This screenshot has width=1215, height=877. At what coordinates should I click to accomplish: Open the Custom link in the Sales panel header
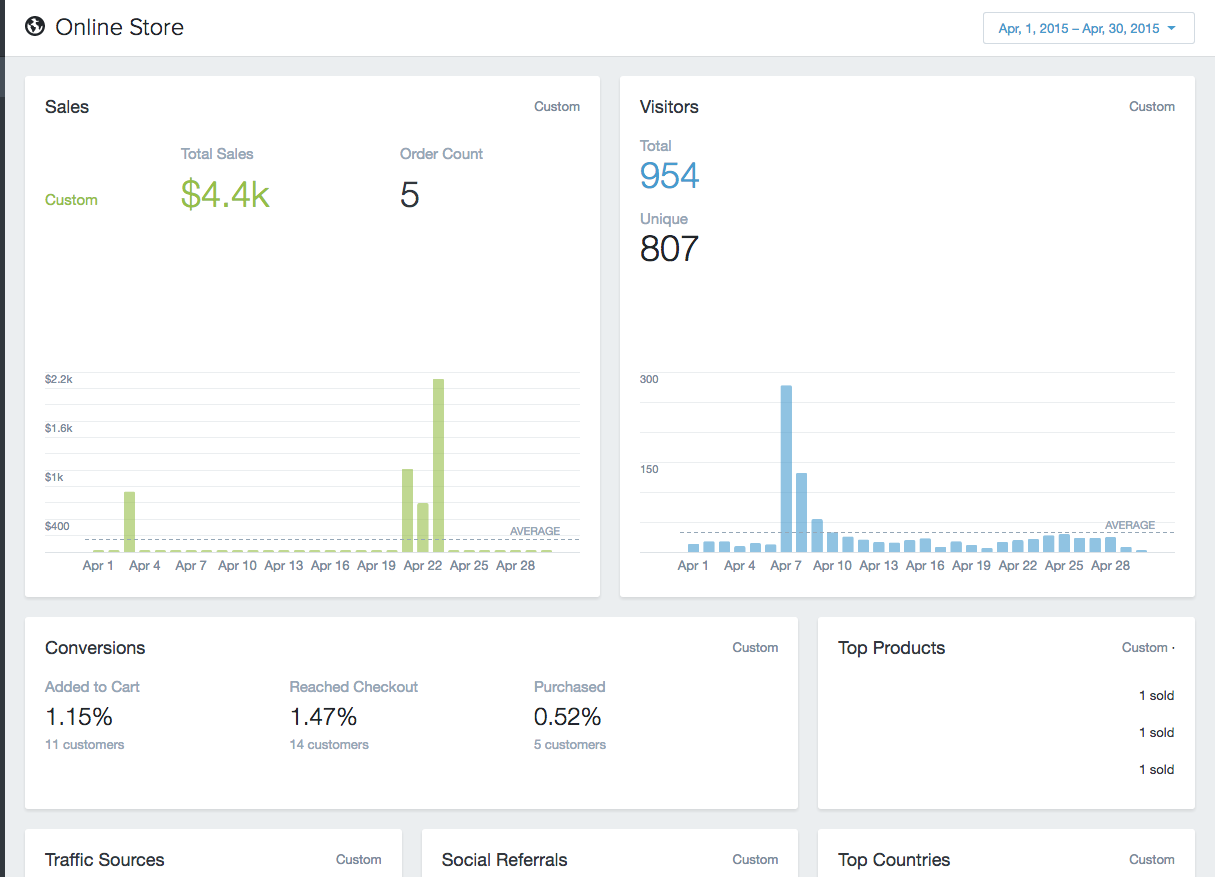tap(557, 106)
